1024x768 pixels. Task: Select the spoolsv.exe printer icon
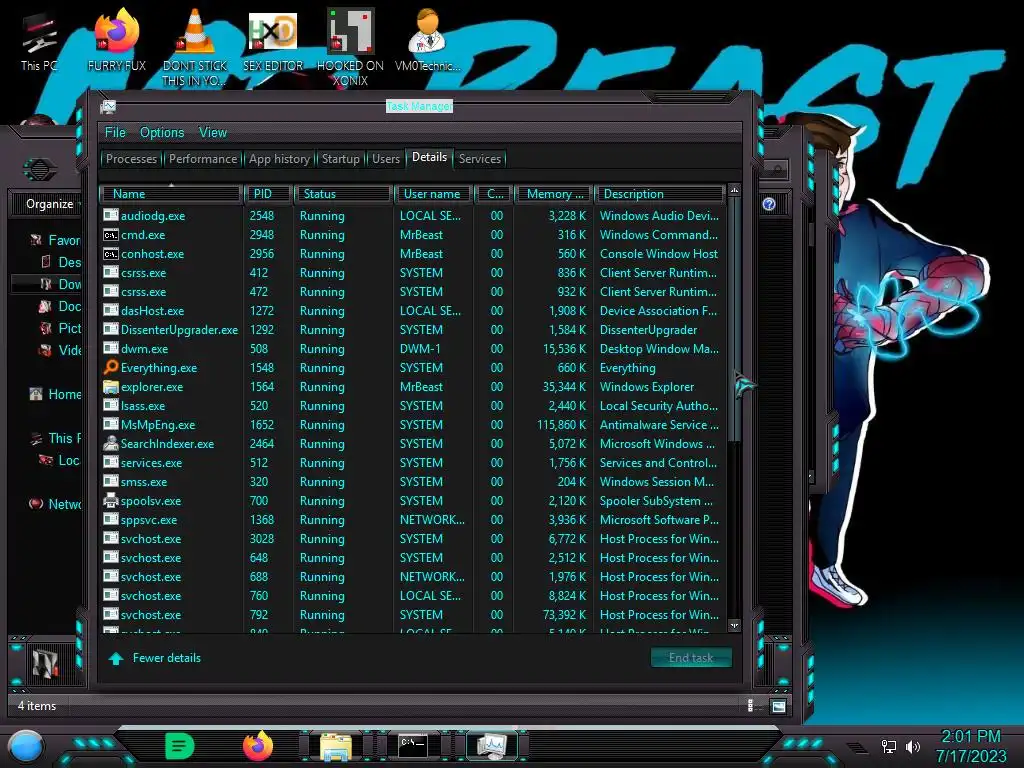(x=111, y=501)
